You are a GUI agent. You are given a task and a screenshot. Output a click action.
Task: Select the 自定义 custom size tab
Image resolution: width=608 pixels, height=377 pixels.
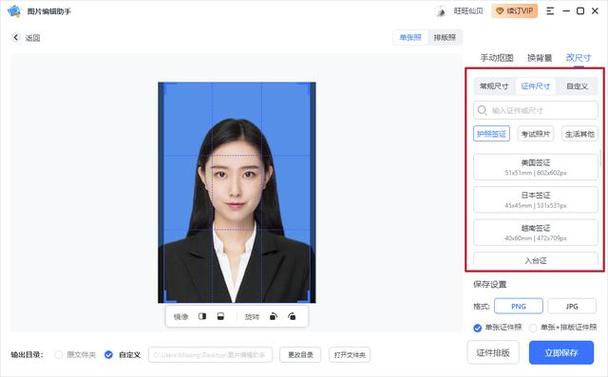(x=577, y=86)
